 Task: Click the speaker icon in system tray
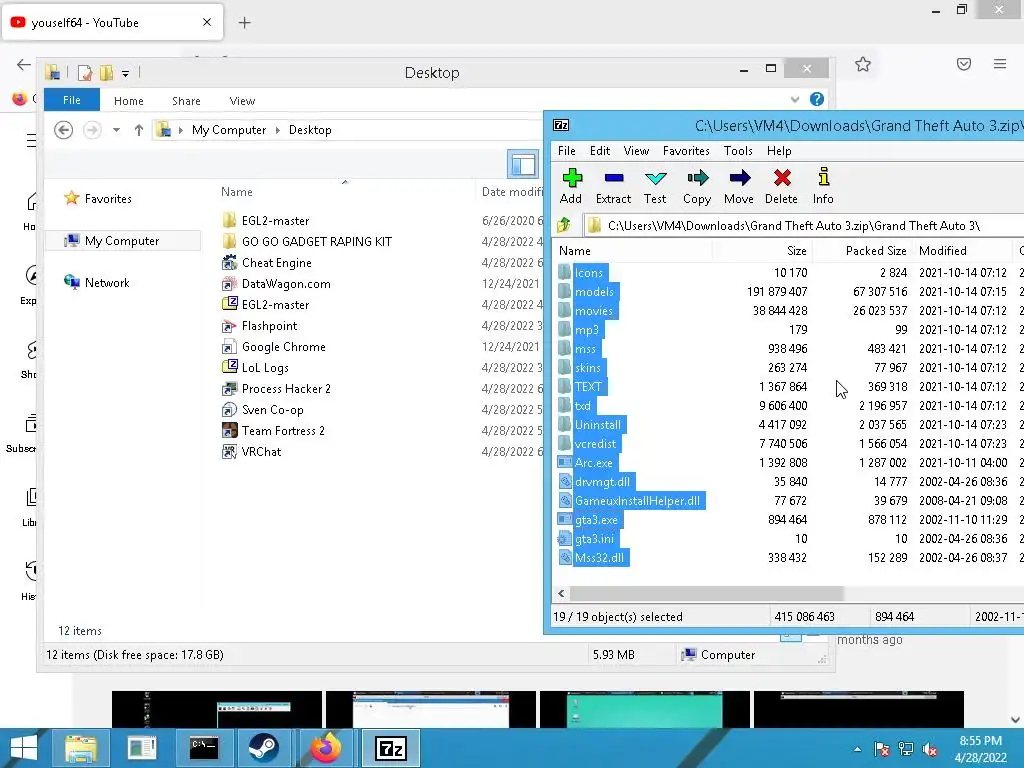pyautogui.click(x=930, y=749)
